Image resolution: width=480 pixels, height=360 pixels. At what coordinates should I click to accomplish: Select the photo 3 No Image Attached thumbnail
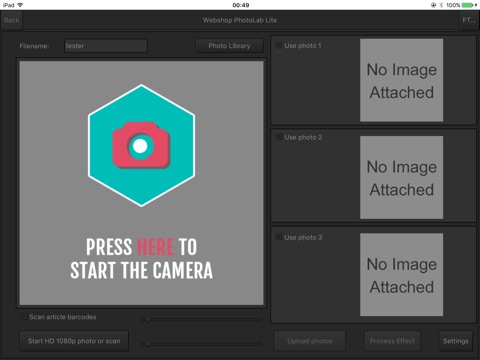click(x=402, y=275)
